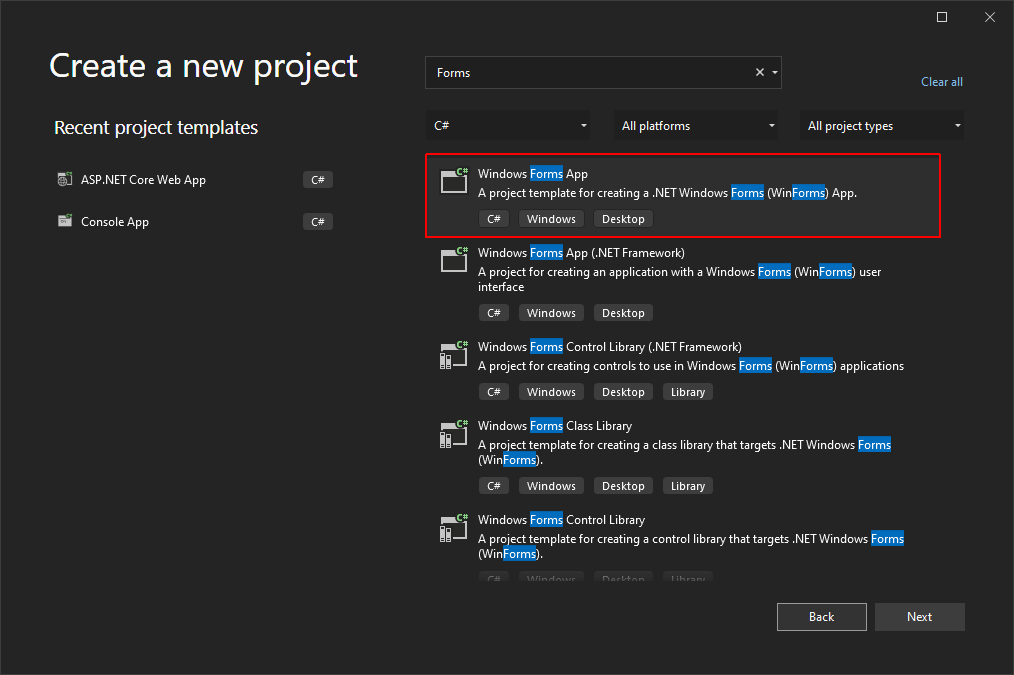Open the All project types dropdown

884,126
